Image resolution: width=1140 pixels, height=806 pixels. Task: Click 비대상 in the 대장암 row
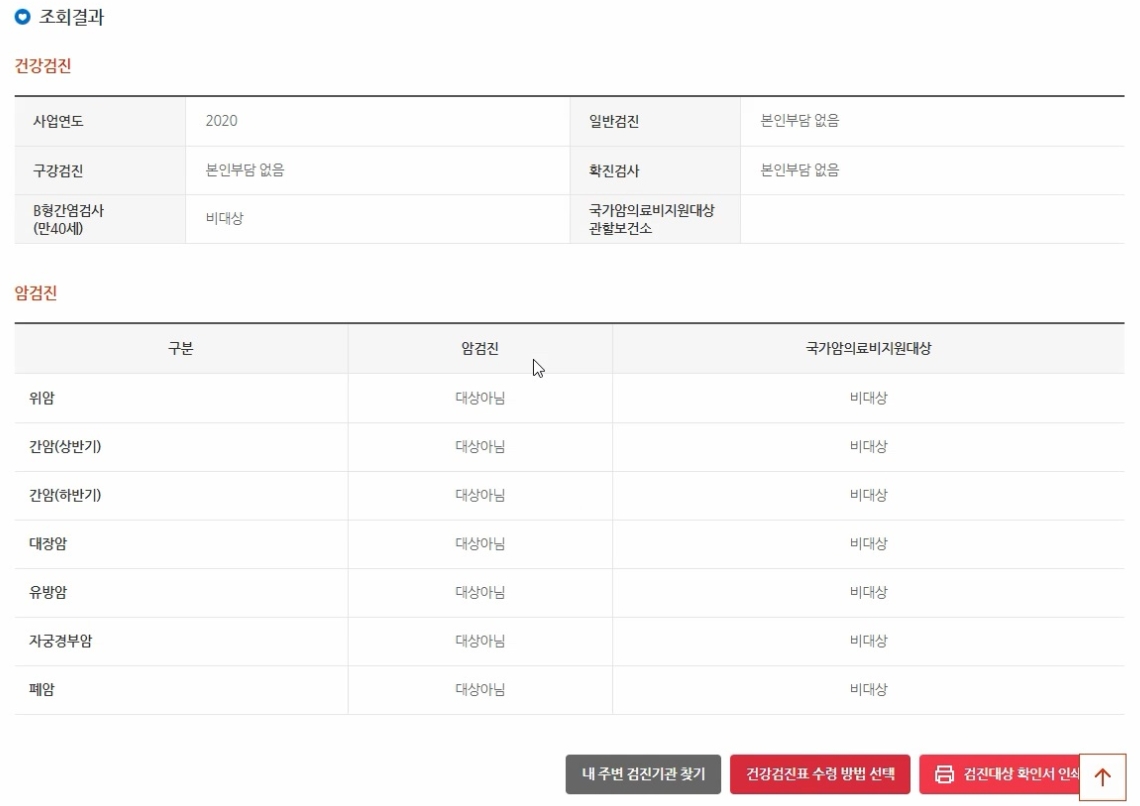point(868,544)
